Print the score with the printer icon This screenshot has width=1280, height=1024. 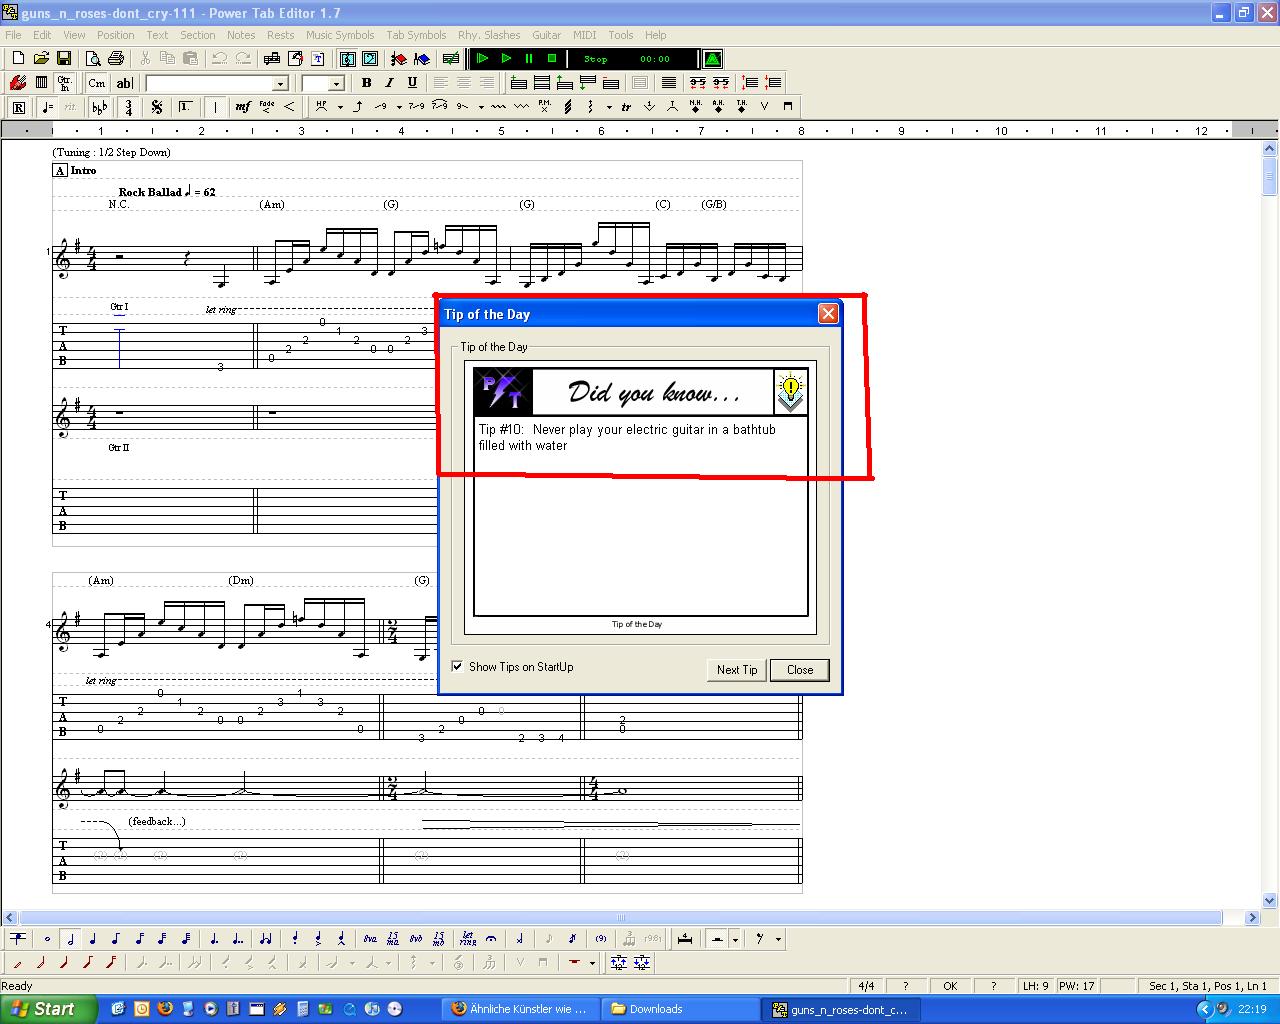pos(116,59)
